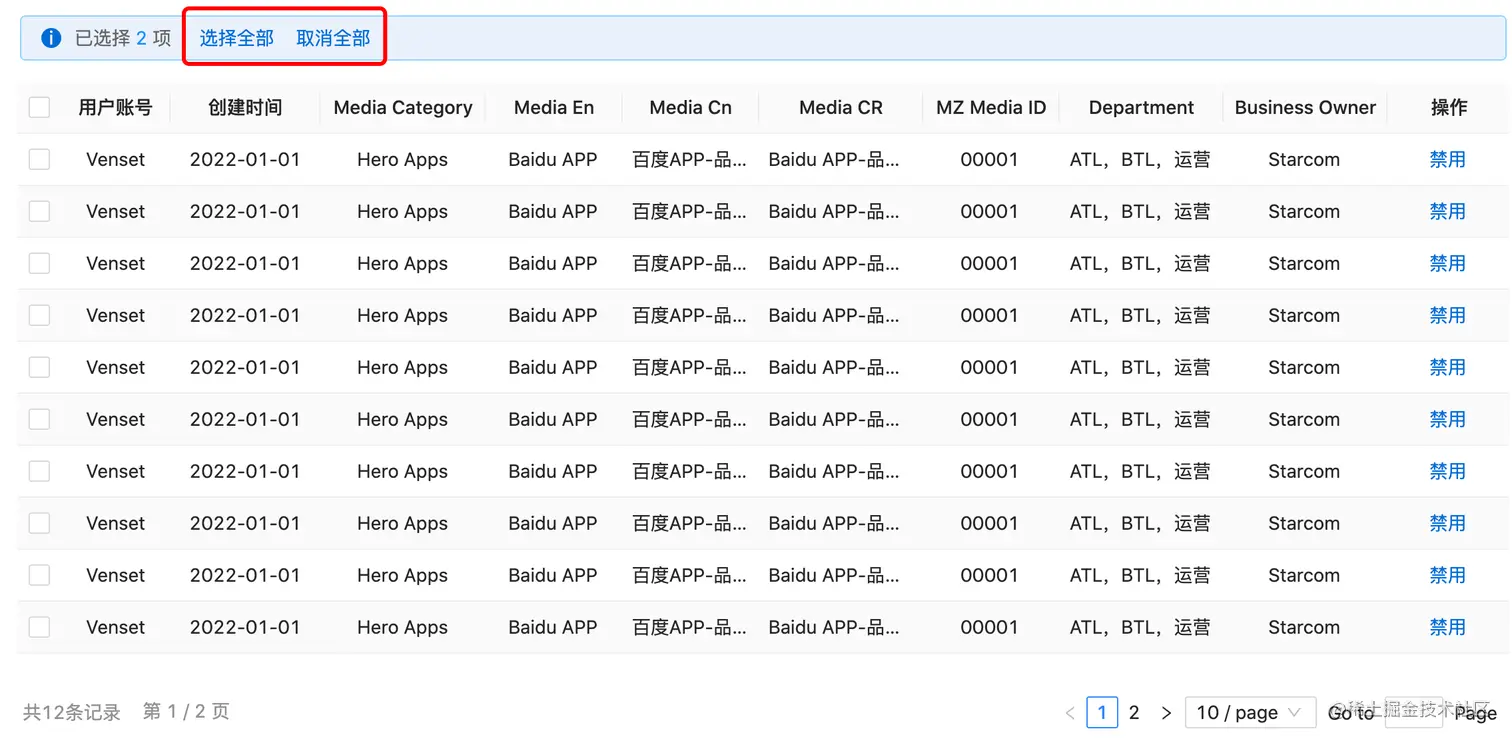Screen dimensions: 1512x741
Task: Click 禁用 in the last table row
Action: coord(1447,627)
